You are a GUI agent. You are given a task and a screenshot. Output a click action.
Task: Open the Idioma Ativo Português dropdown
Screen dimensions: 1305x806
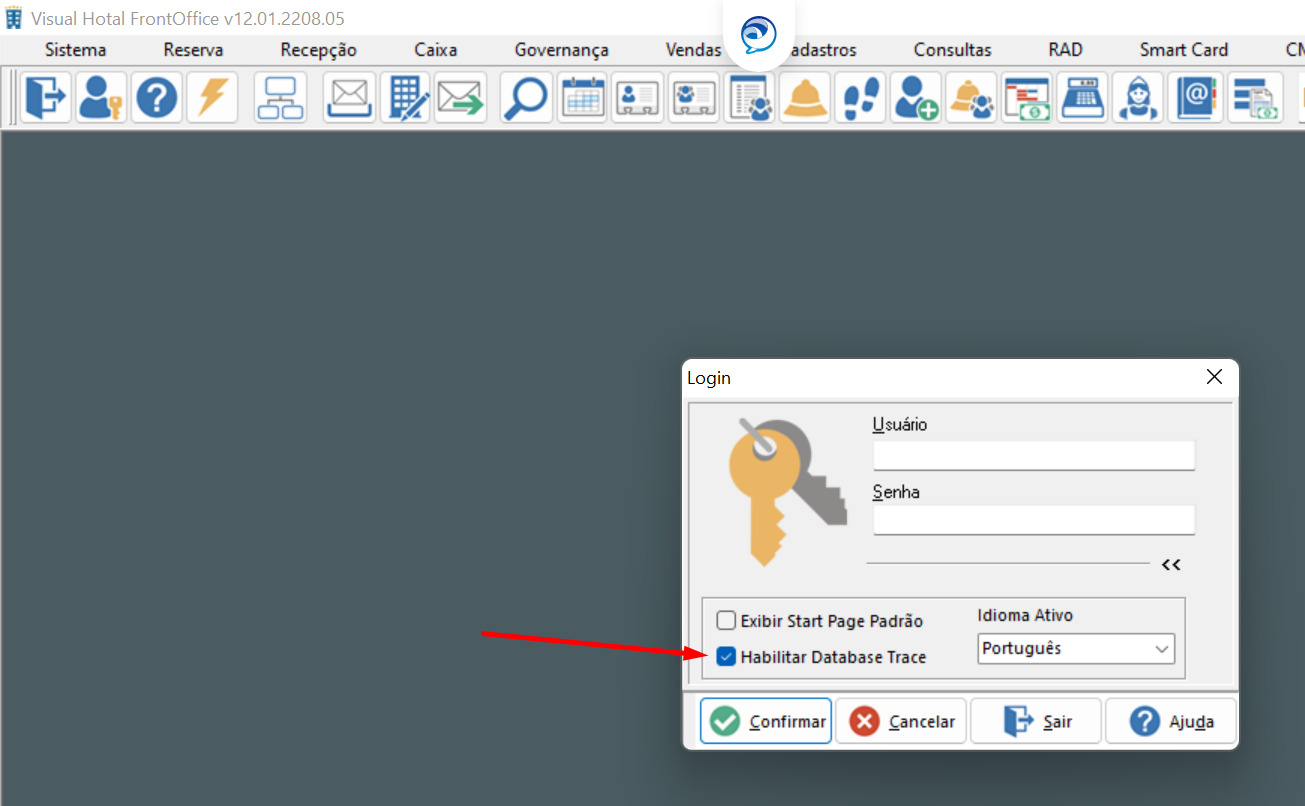coord(1076,649)
